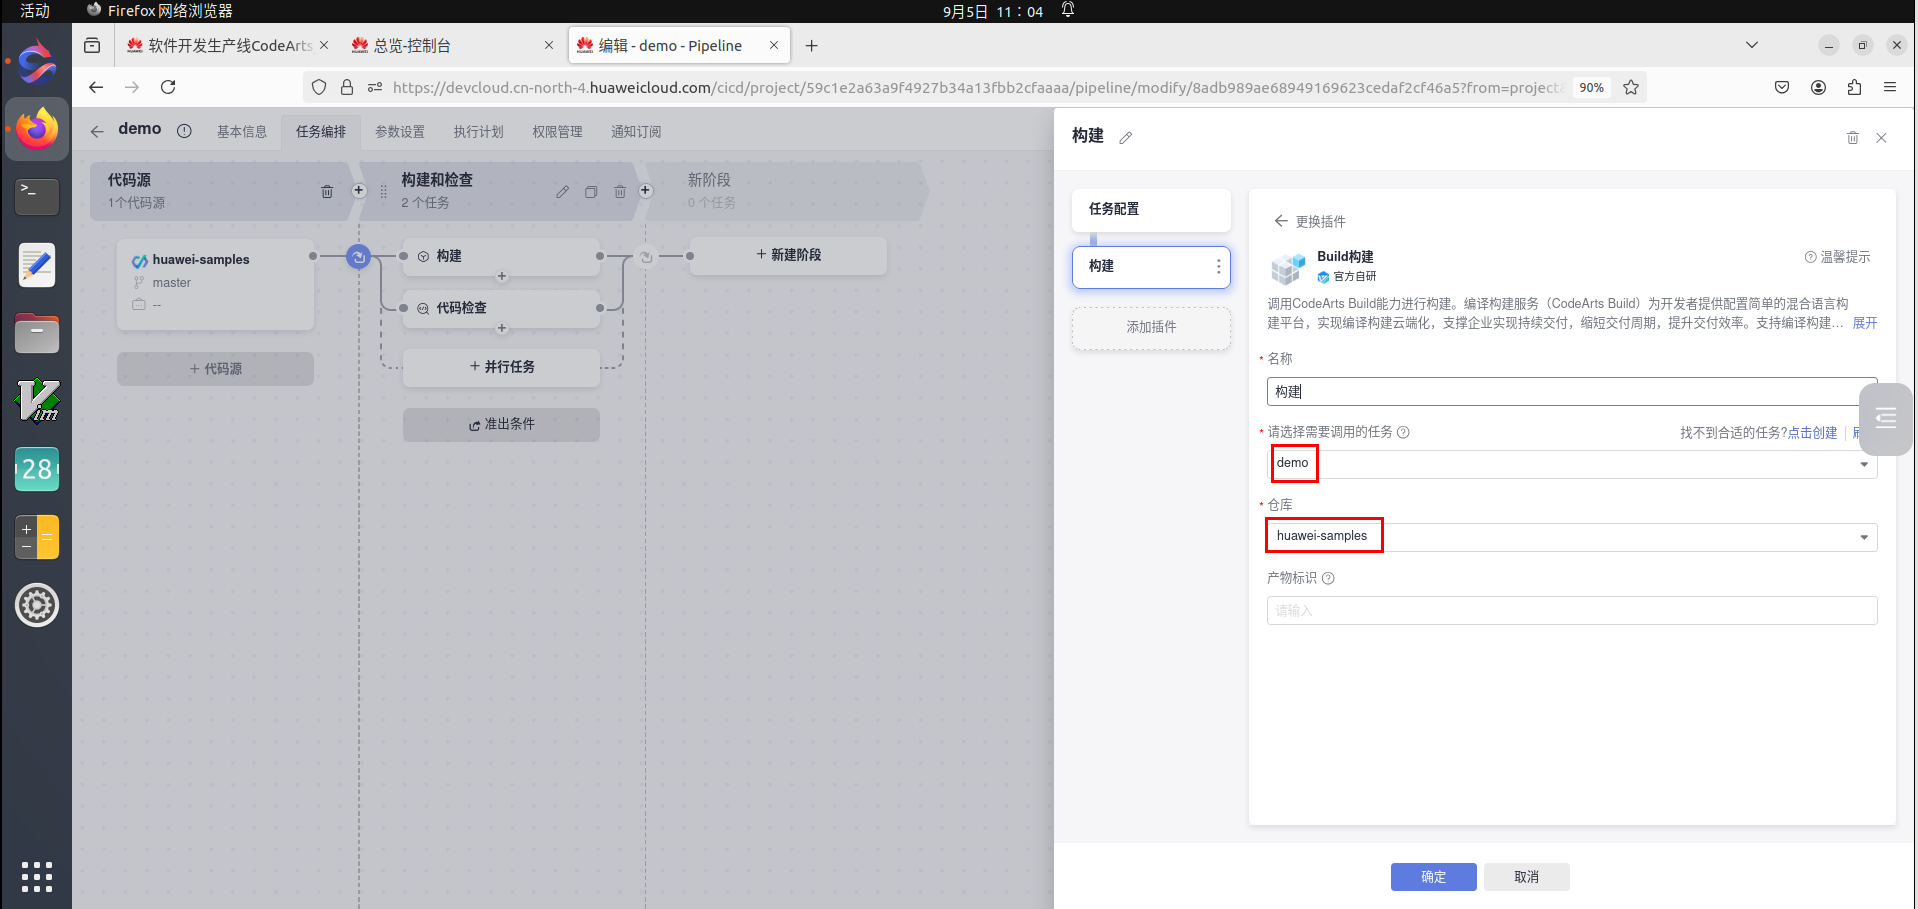Open the 参数设置 tab
This screenshot has height=909, width=1918.
tap(400, 132)
